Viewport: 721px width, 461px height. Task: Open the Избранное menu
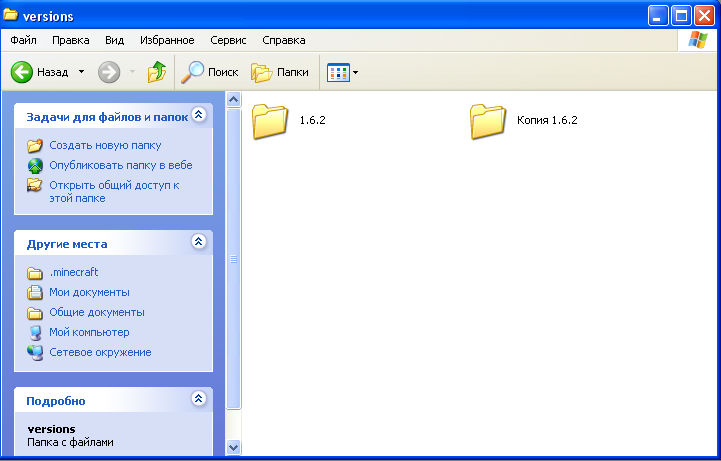tap(167, 40)
